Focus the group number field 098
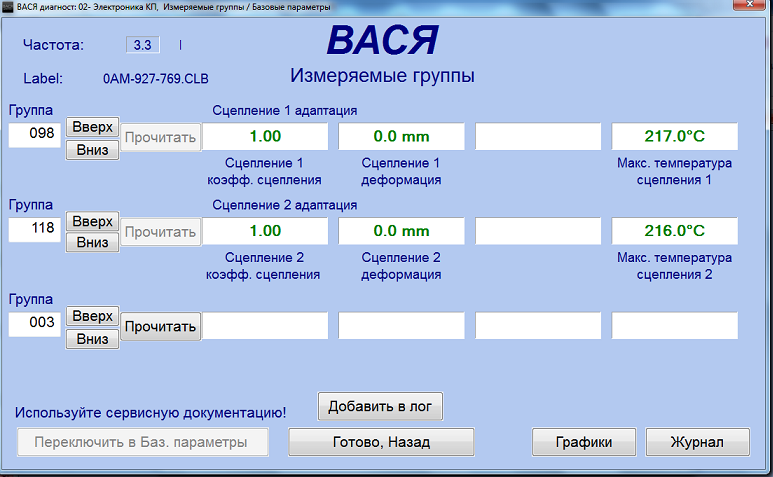Image resolution: width=773 pixels, height=477 pixels. 35,135
